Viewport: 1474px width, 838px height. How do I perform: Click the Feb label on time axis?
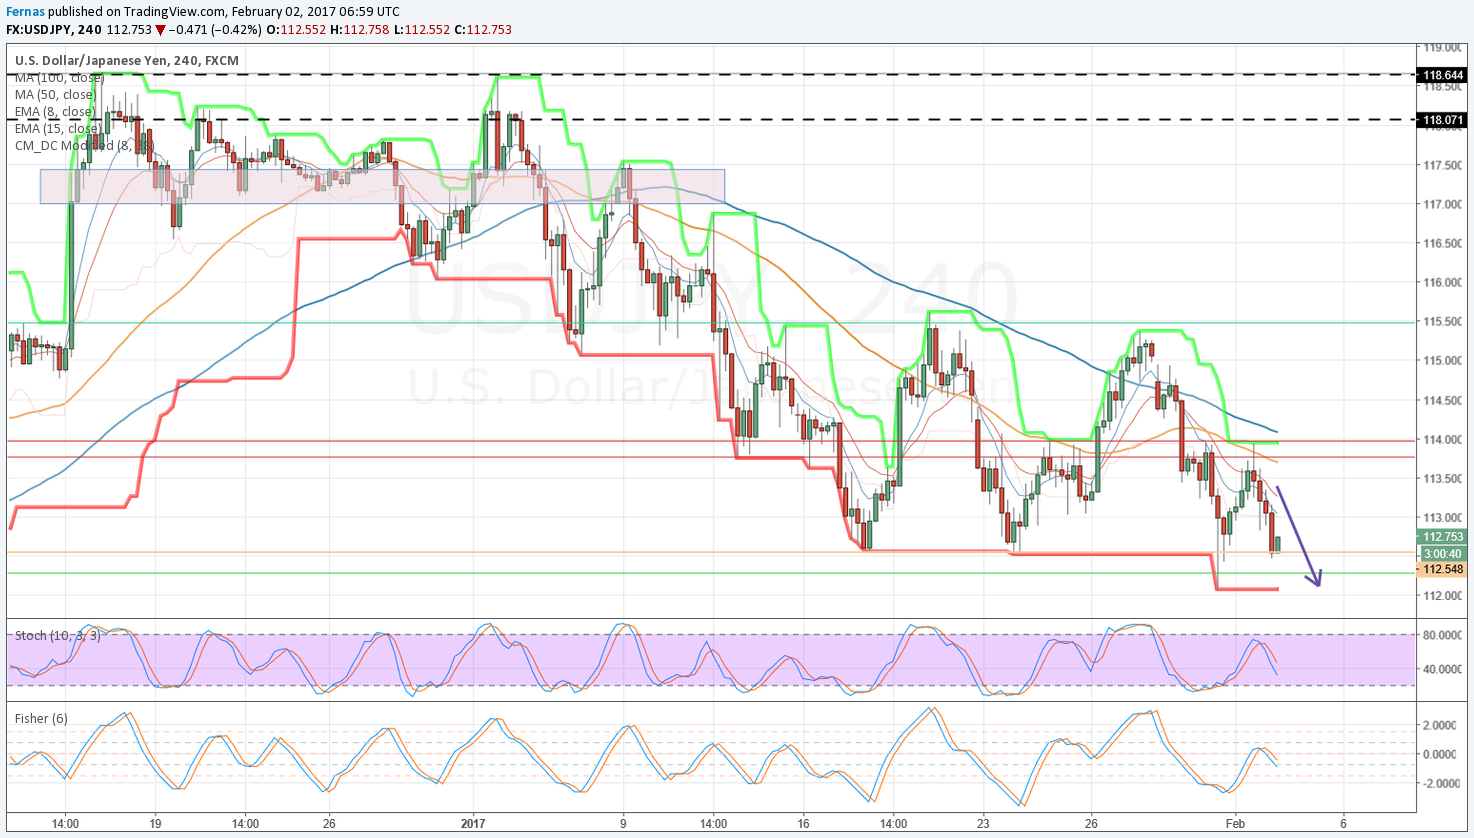(x=1236, y=824)
